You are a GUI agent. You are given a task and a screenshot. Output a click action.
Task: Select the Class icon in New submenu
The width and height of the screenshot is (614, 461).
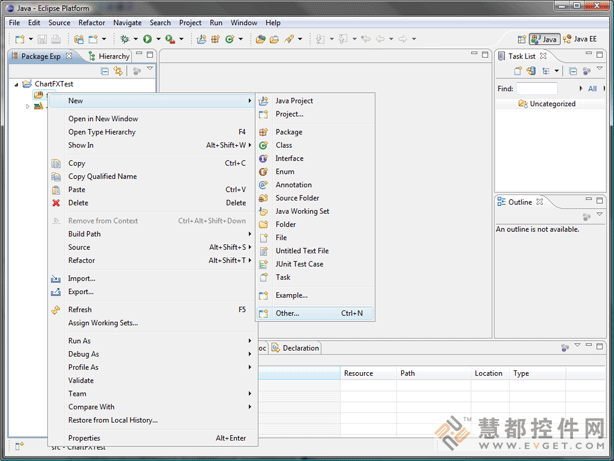[264, 145]
